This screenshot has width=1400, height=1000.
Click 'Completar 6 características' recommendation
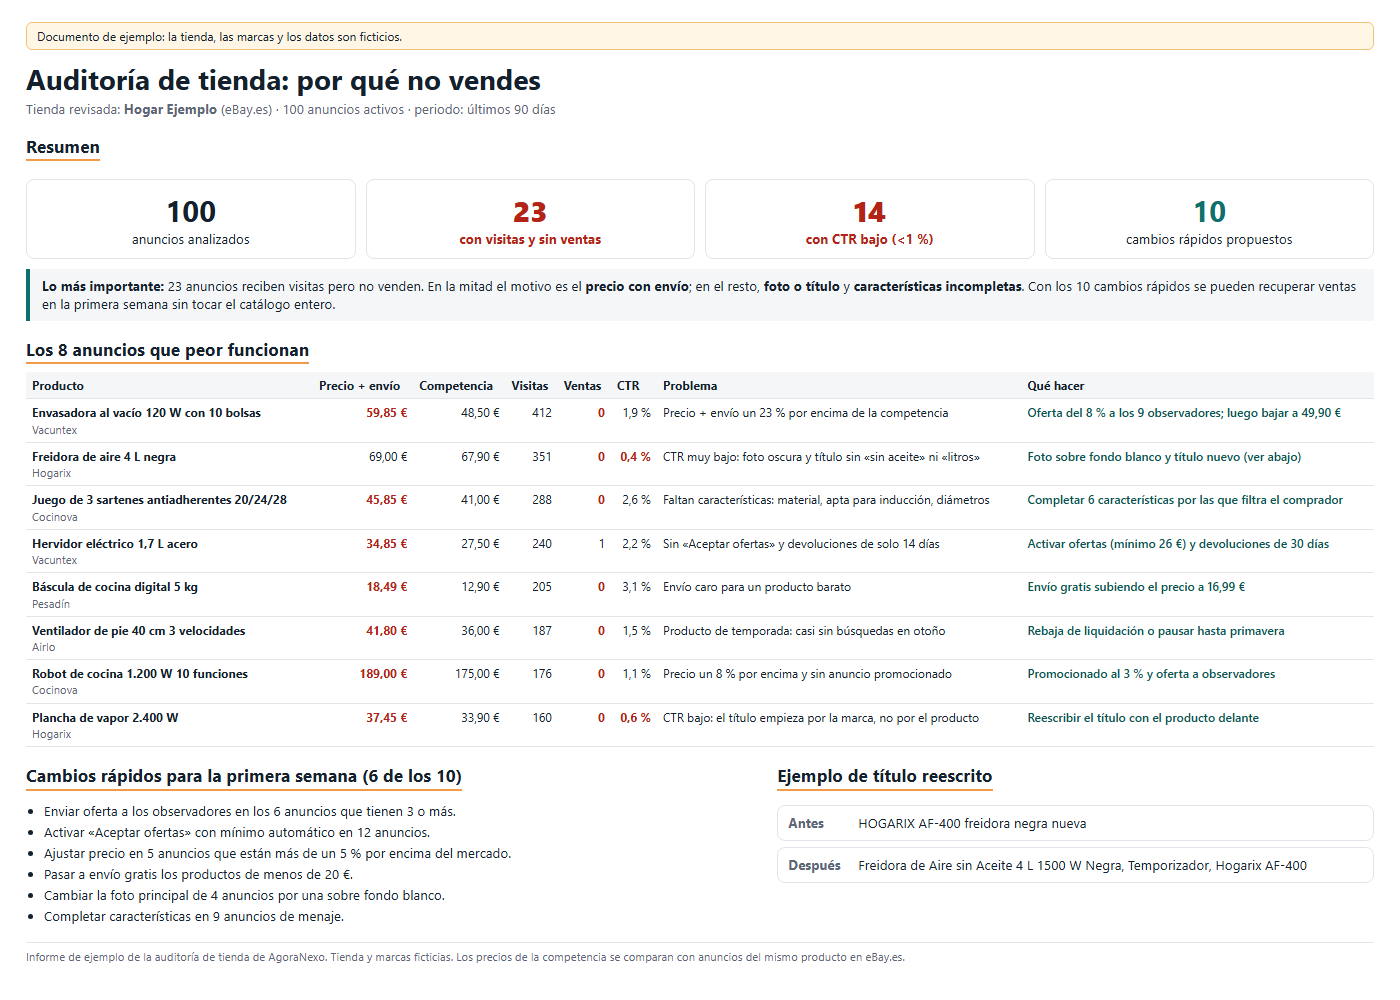(1185, 500)
